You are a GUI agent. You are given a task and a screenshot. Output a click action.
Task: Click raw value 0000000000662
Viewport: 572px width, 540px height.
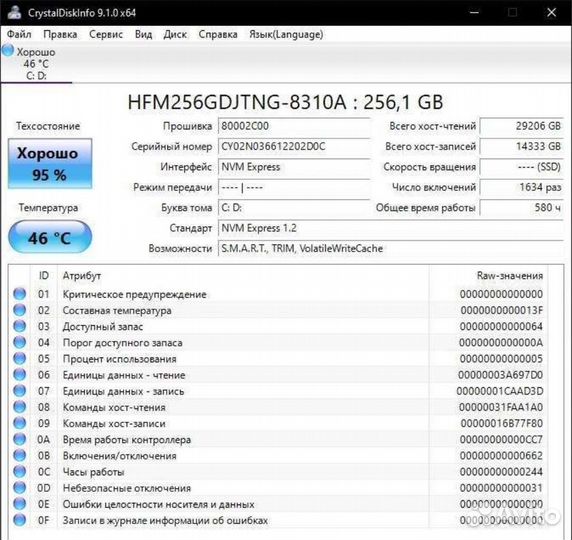click(x=501, y=456)
